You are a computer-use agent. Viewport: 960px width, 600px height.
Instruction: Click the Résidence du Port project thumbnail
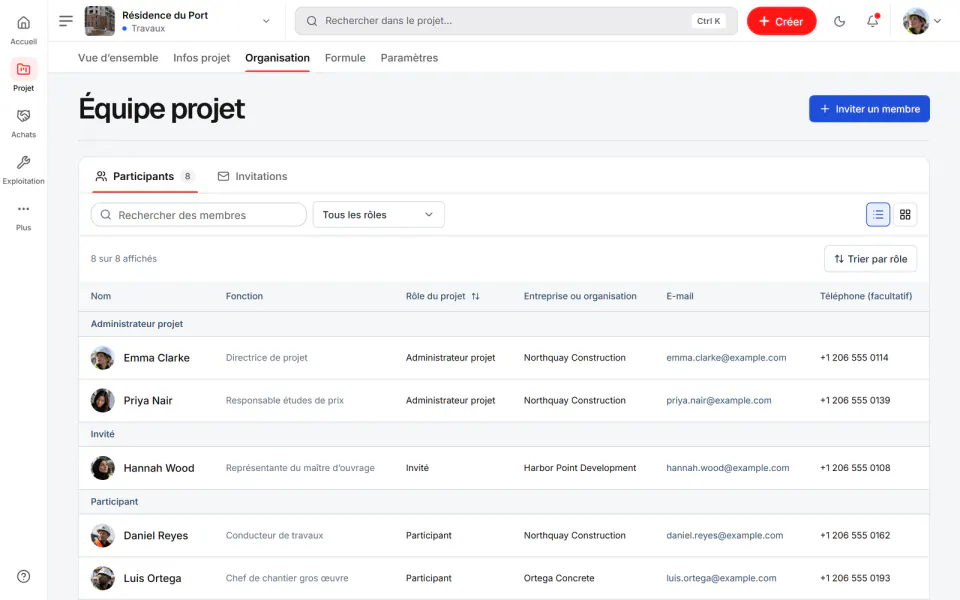click(99, 21)
